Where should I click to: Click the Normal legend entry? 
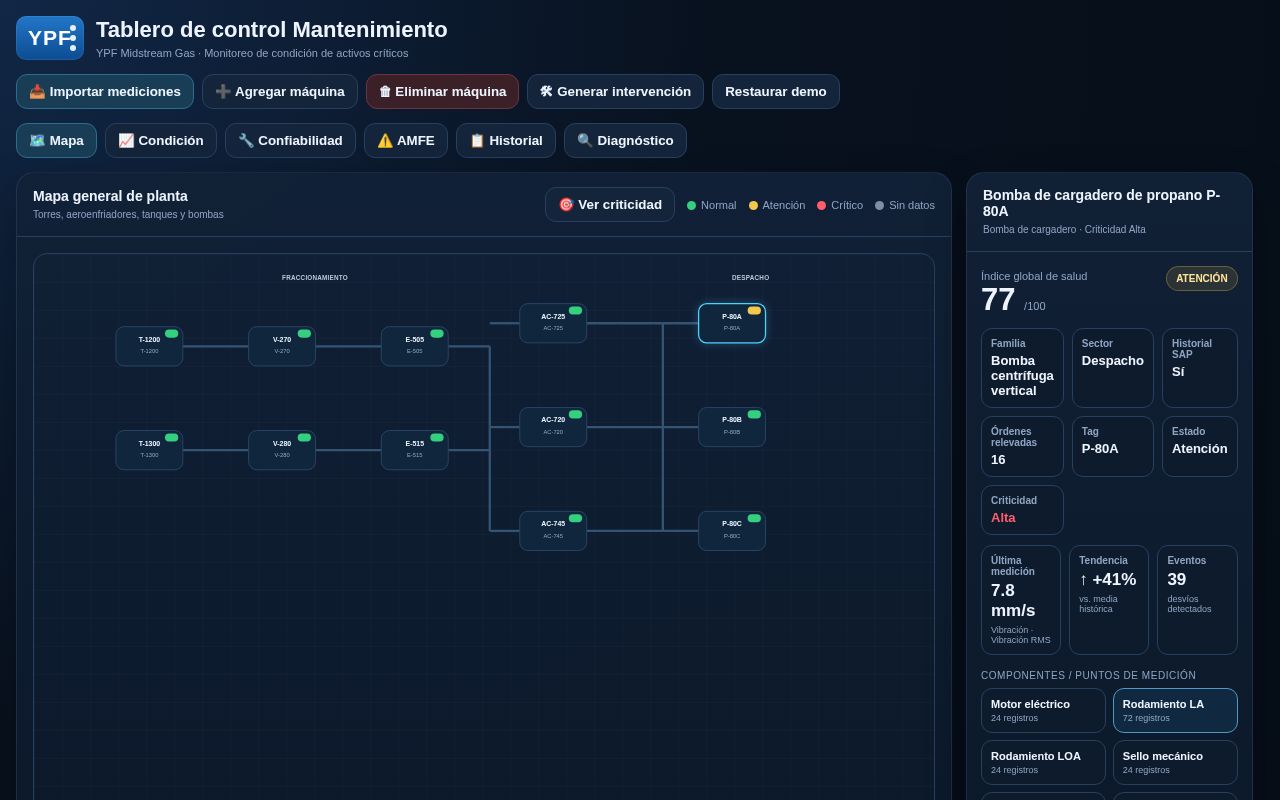pos(712,205)
